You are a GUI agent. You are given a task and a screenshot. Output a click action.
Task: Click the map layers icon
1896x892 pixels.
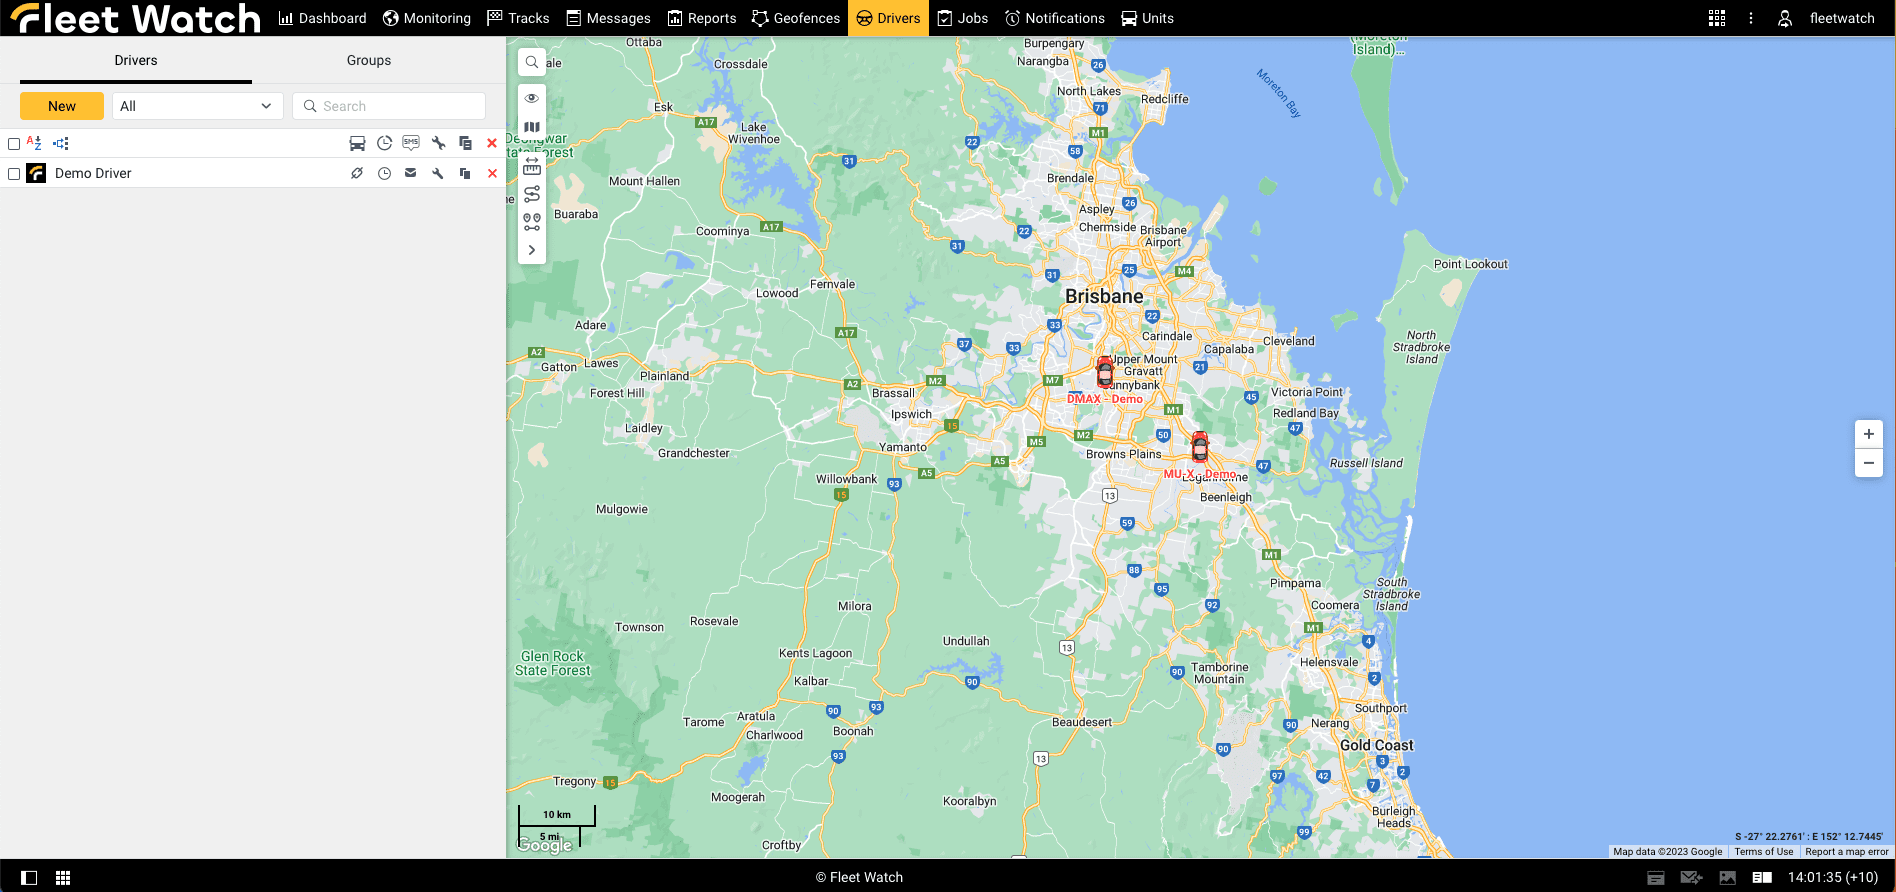tap(532, 127)
